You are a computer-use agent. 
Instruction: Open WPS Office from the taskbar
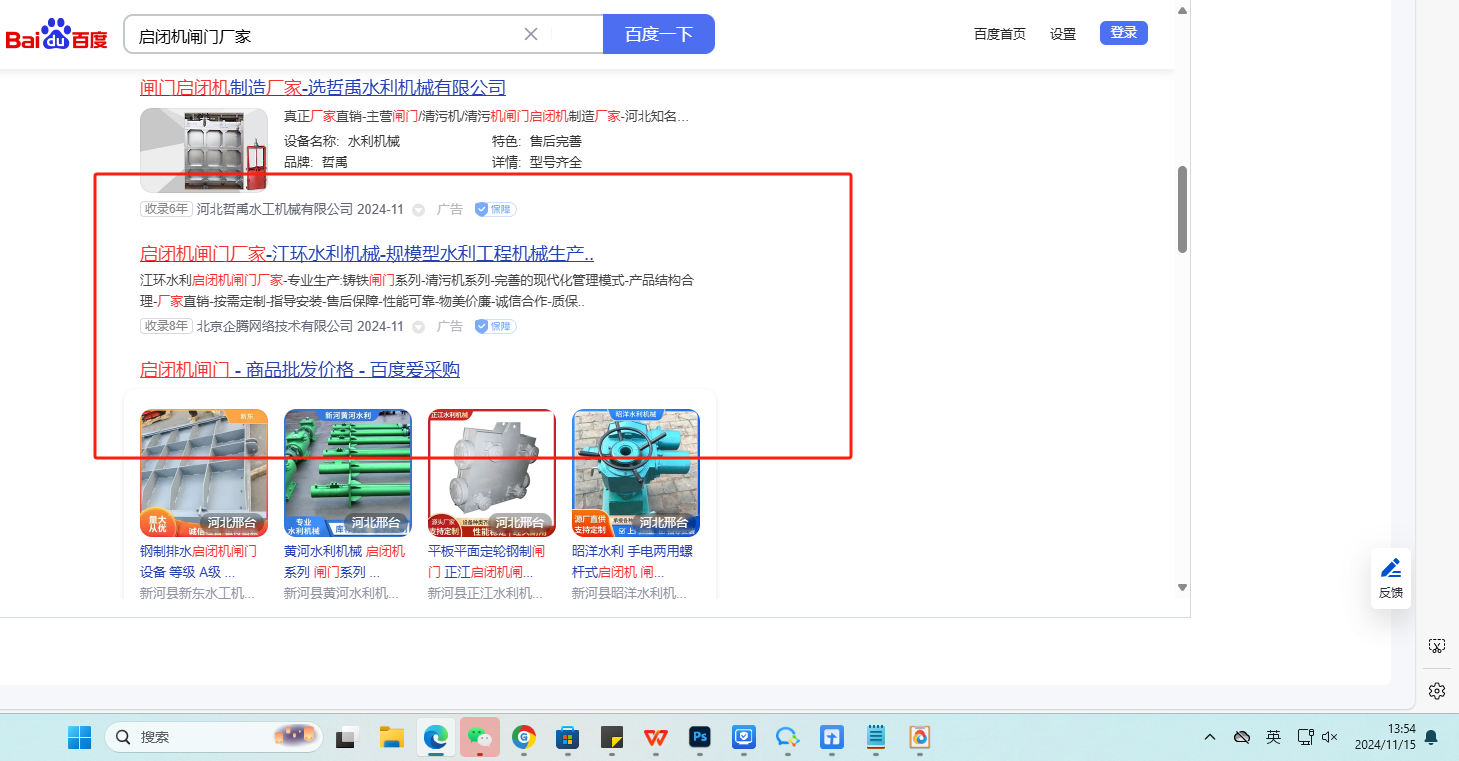(656, 738)
